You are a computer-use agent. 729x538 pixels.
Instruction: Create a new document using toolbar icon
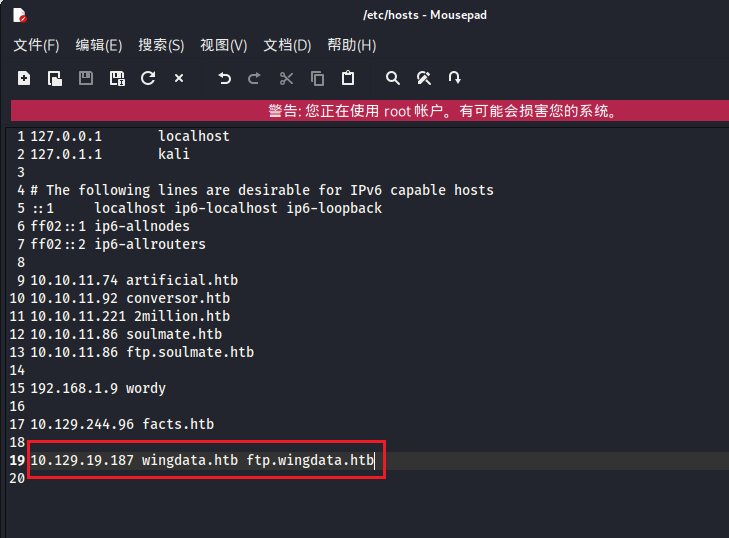coord(24,78)
